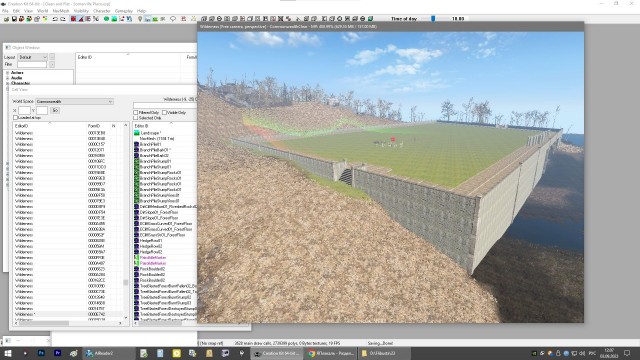Click the small button beside Layout dropdown
The width and height of the screenshot is (640, 360).
[52, 57]
